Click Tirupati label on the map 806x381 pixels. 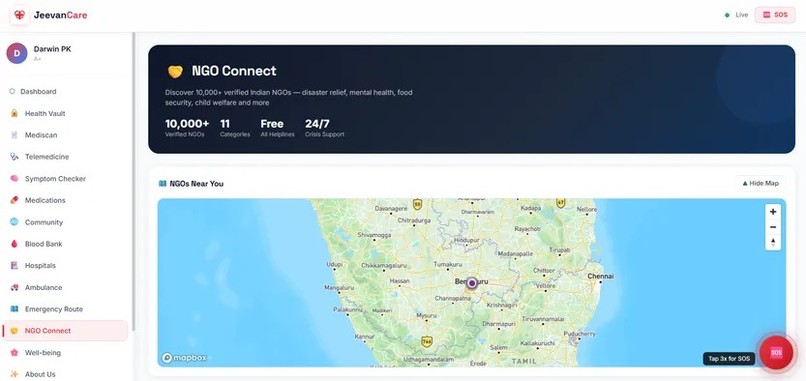559,249
